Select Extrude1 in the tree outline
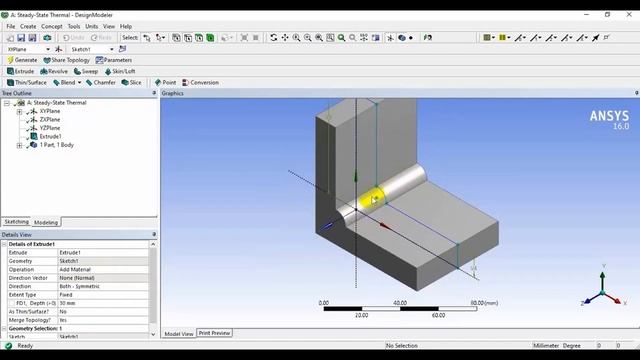Screen dimensions: 640x360 click(50, 136)
